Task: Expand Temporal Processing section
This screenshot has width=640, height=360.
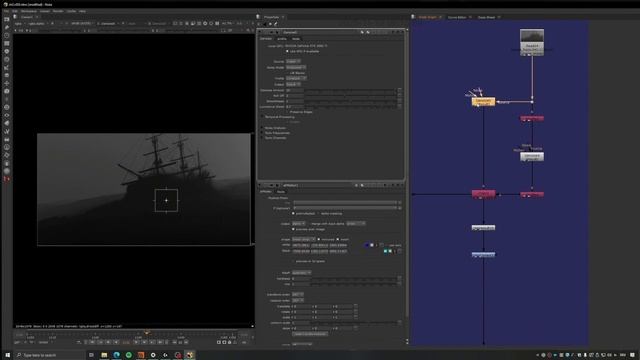Action: 262,117
